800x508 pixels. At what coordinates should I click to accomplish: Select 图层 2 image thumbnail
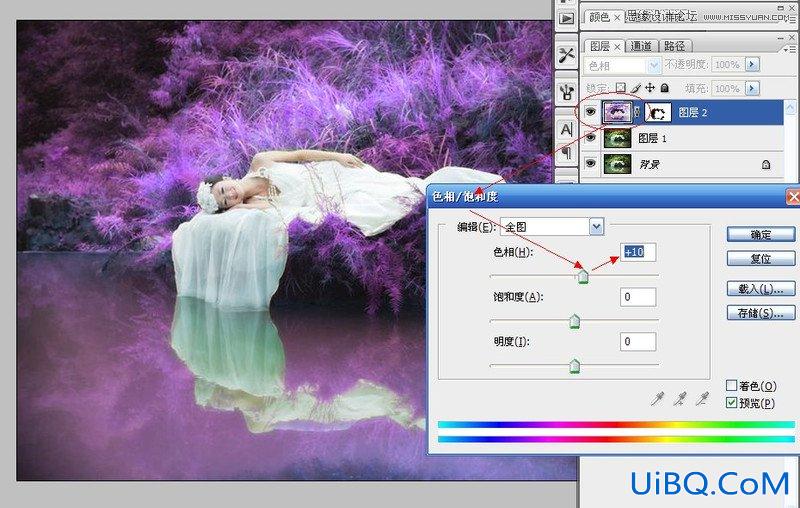pos(617,112)
